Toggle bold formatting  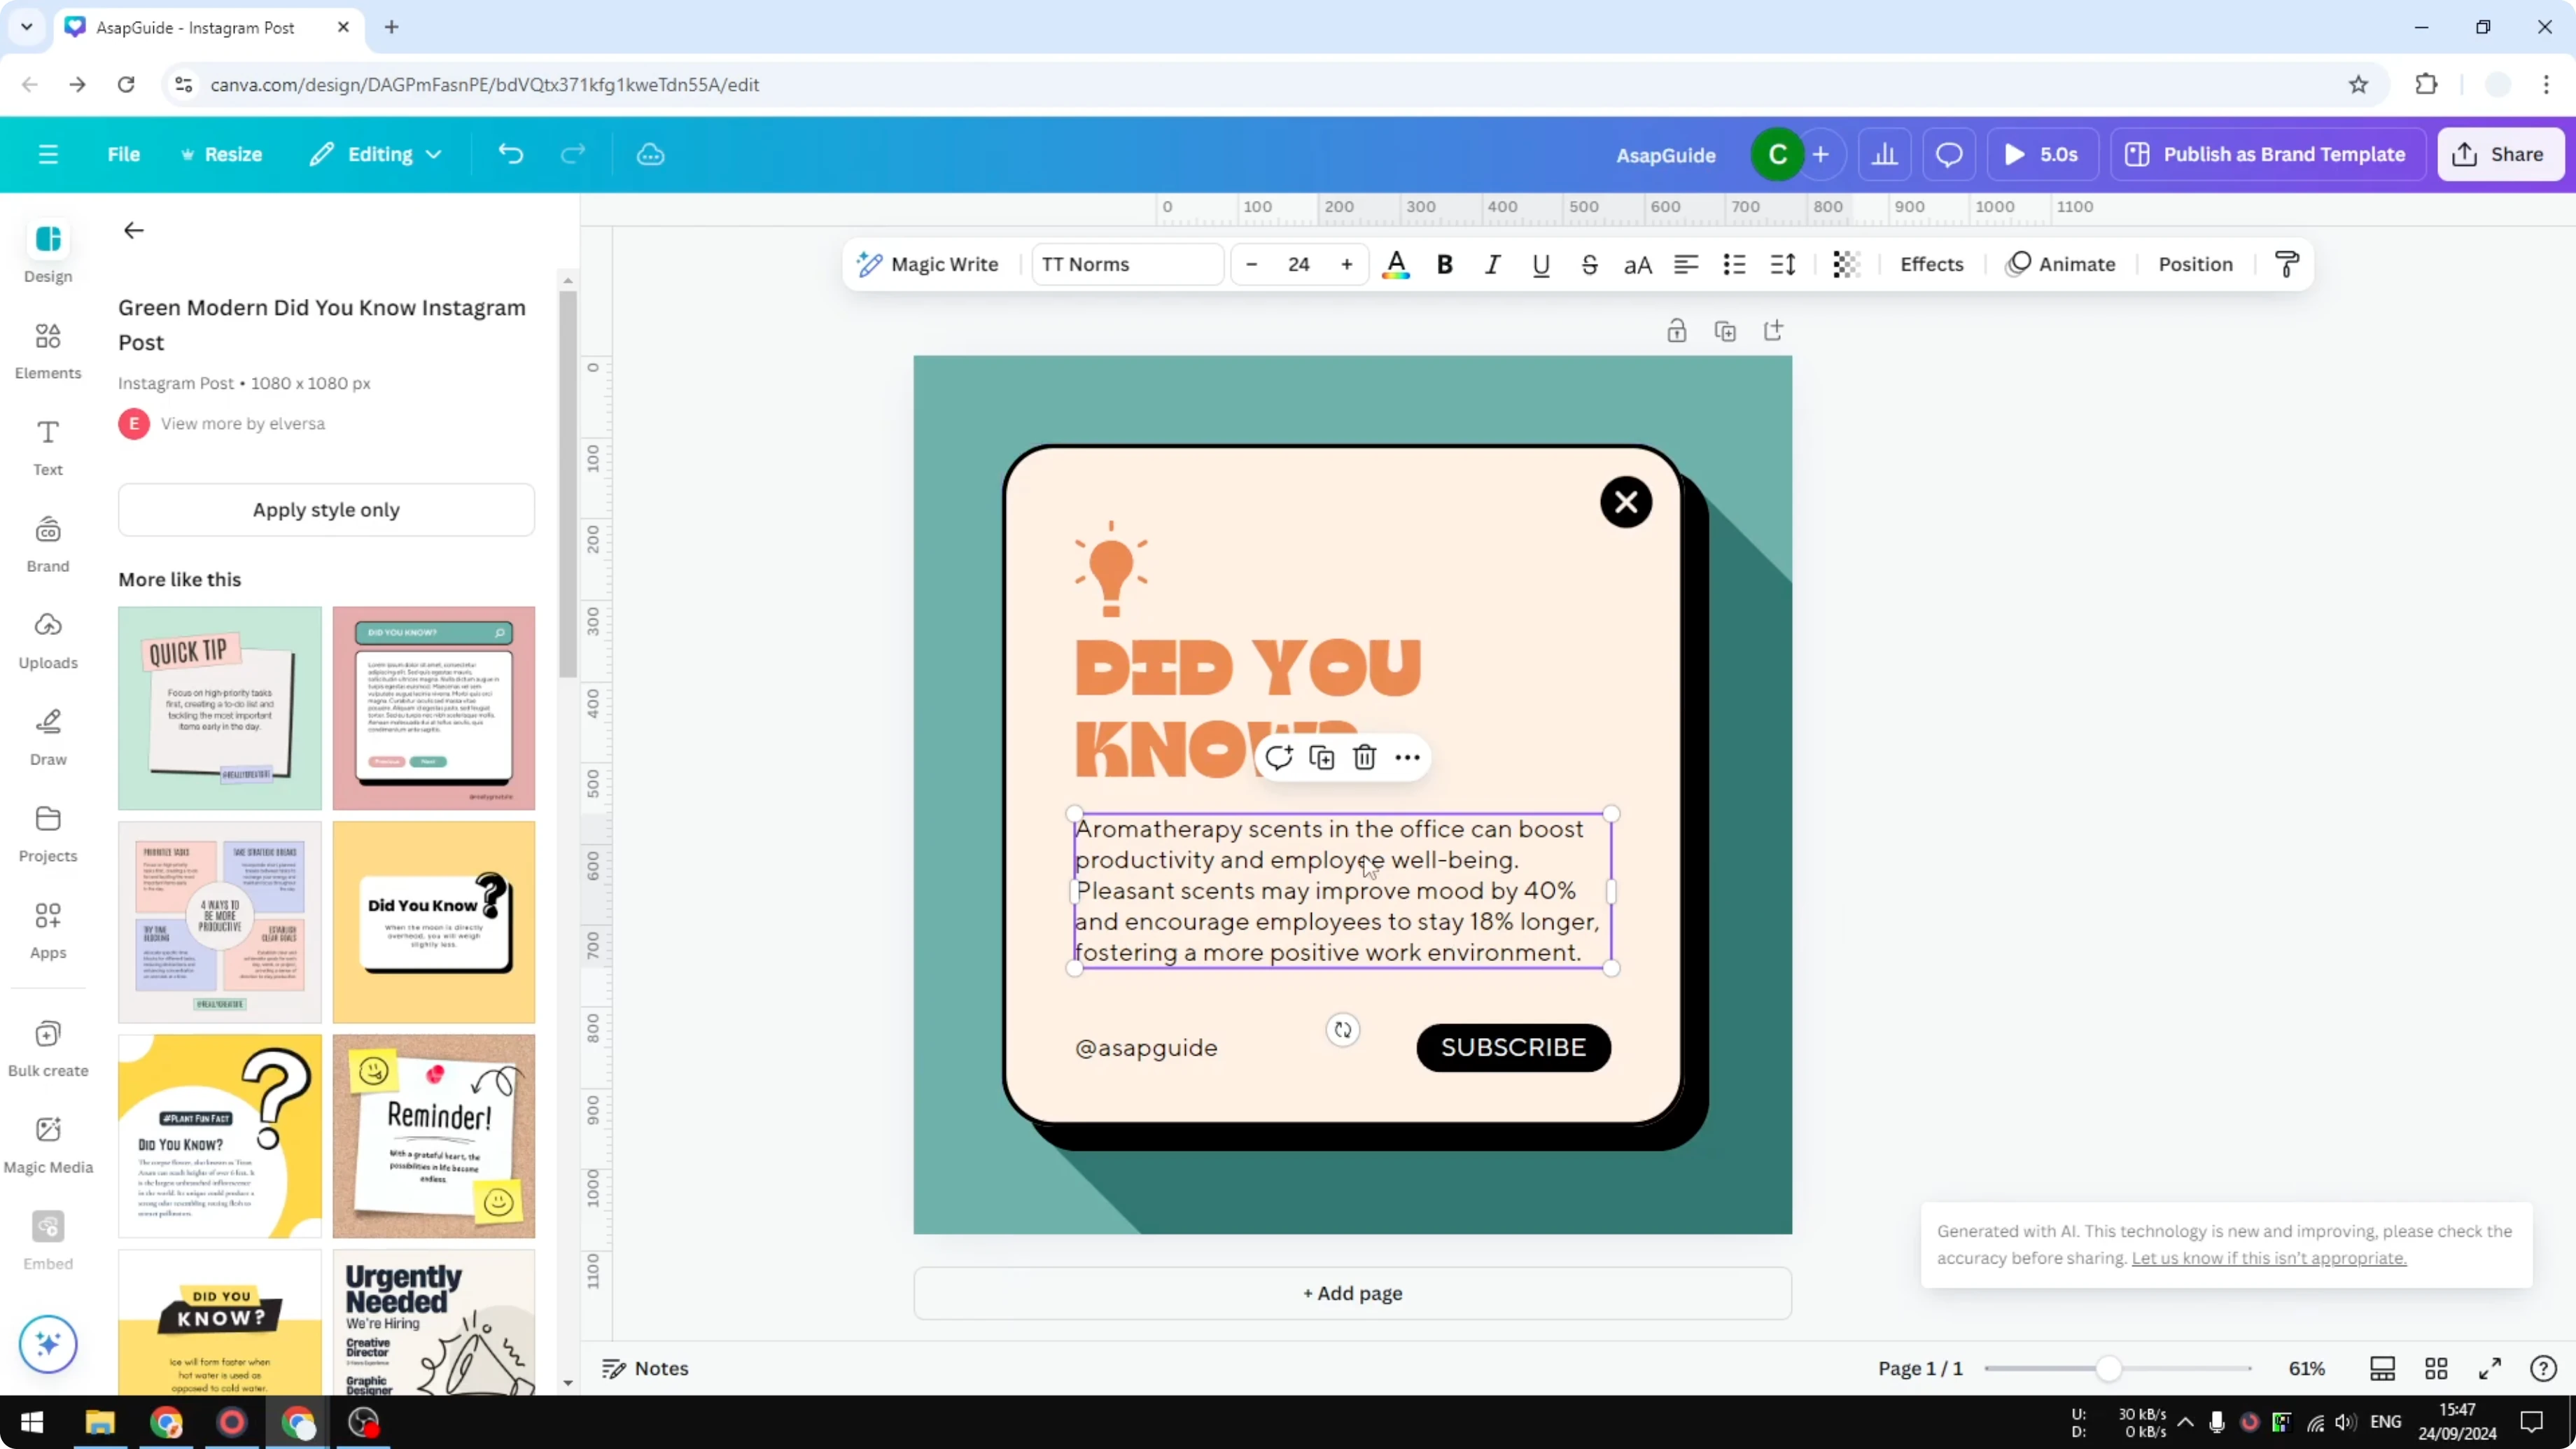coord(1445,264)
